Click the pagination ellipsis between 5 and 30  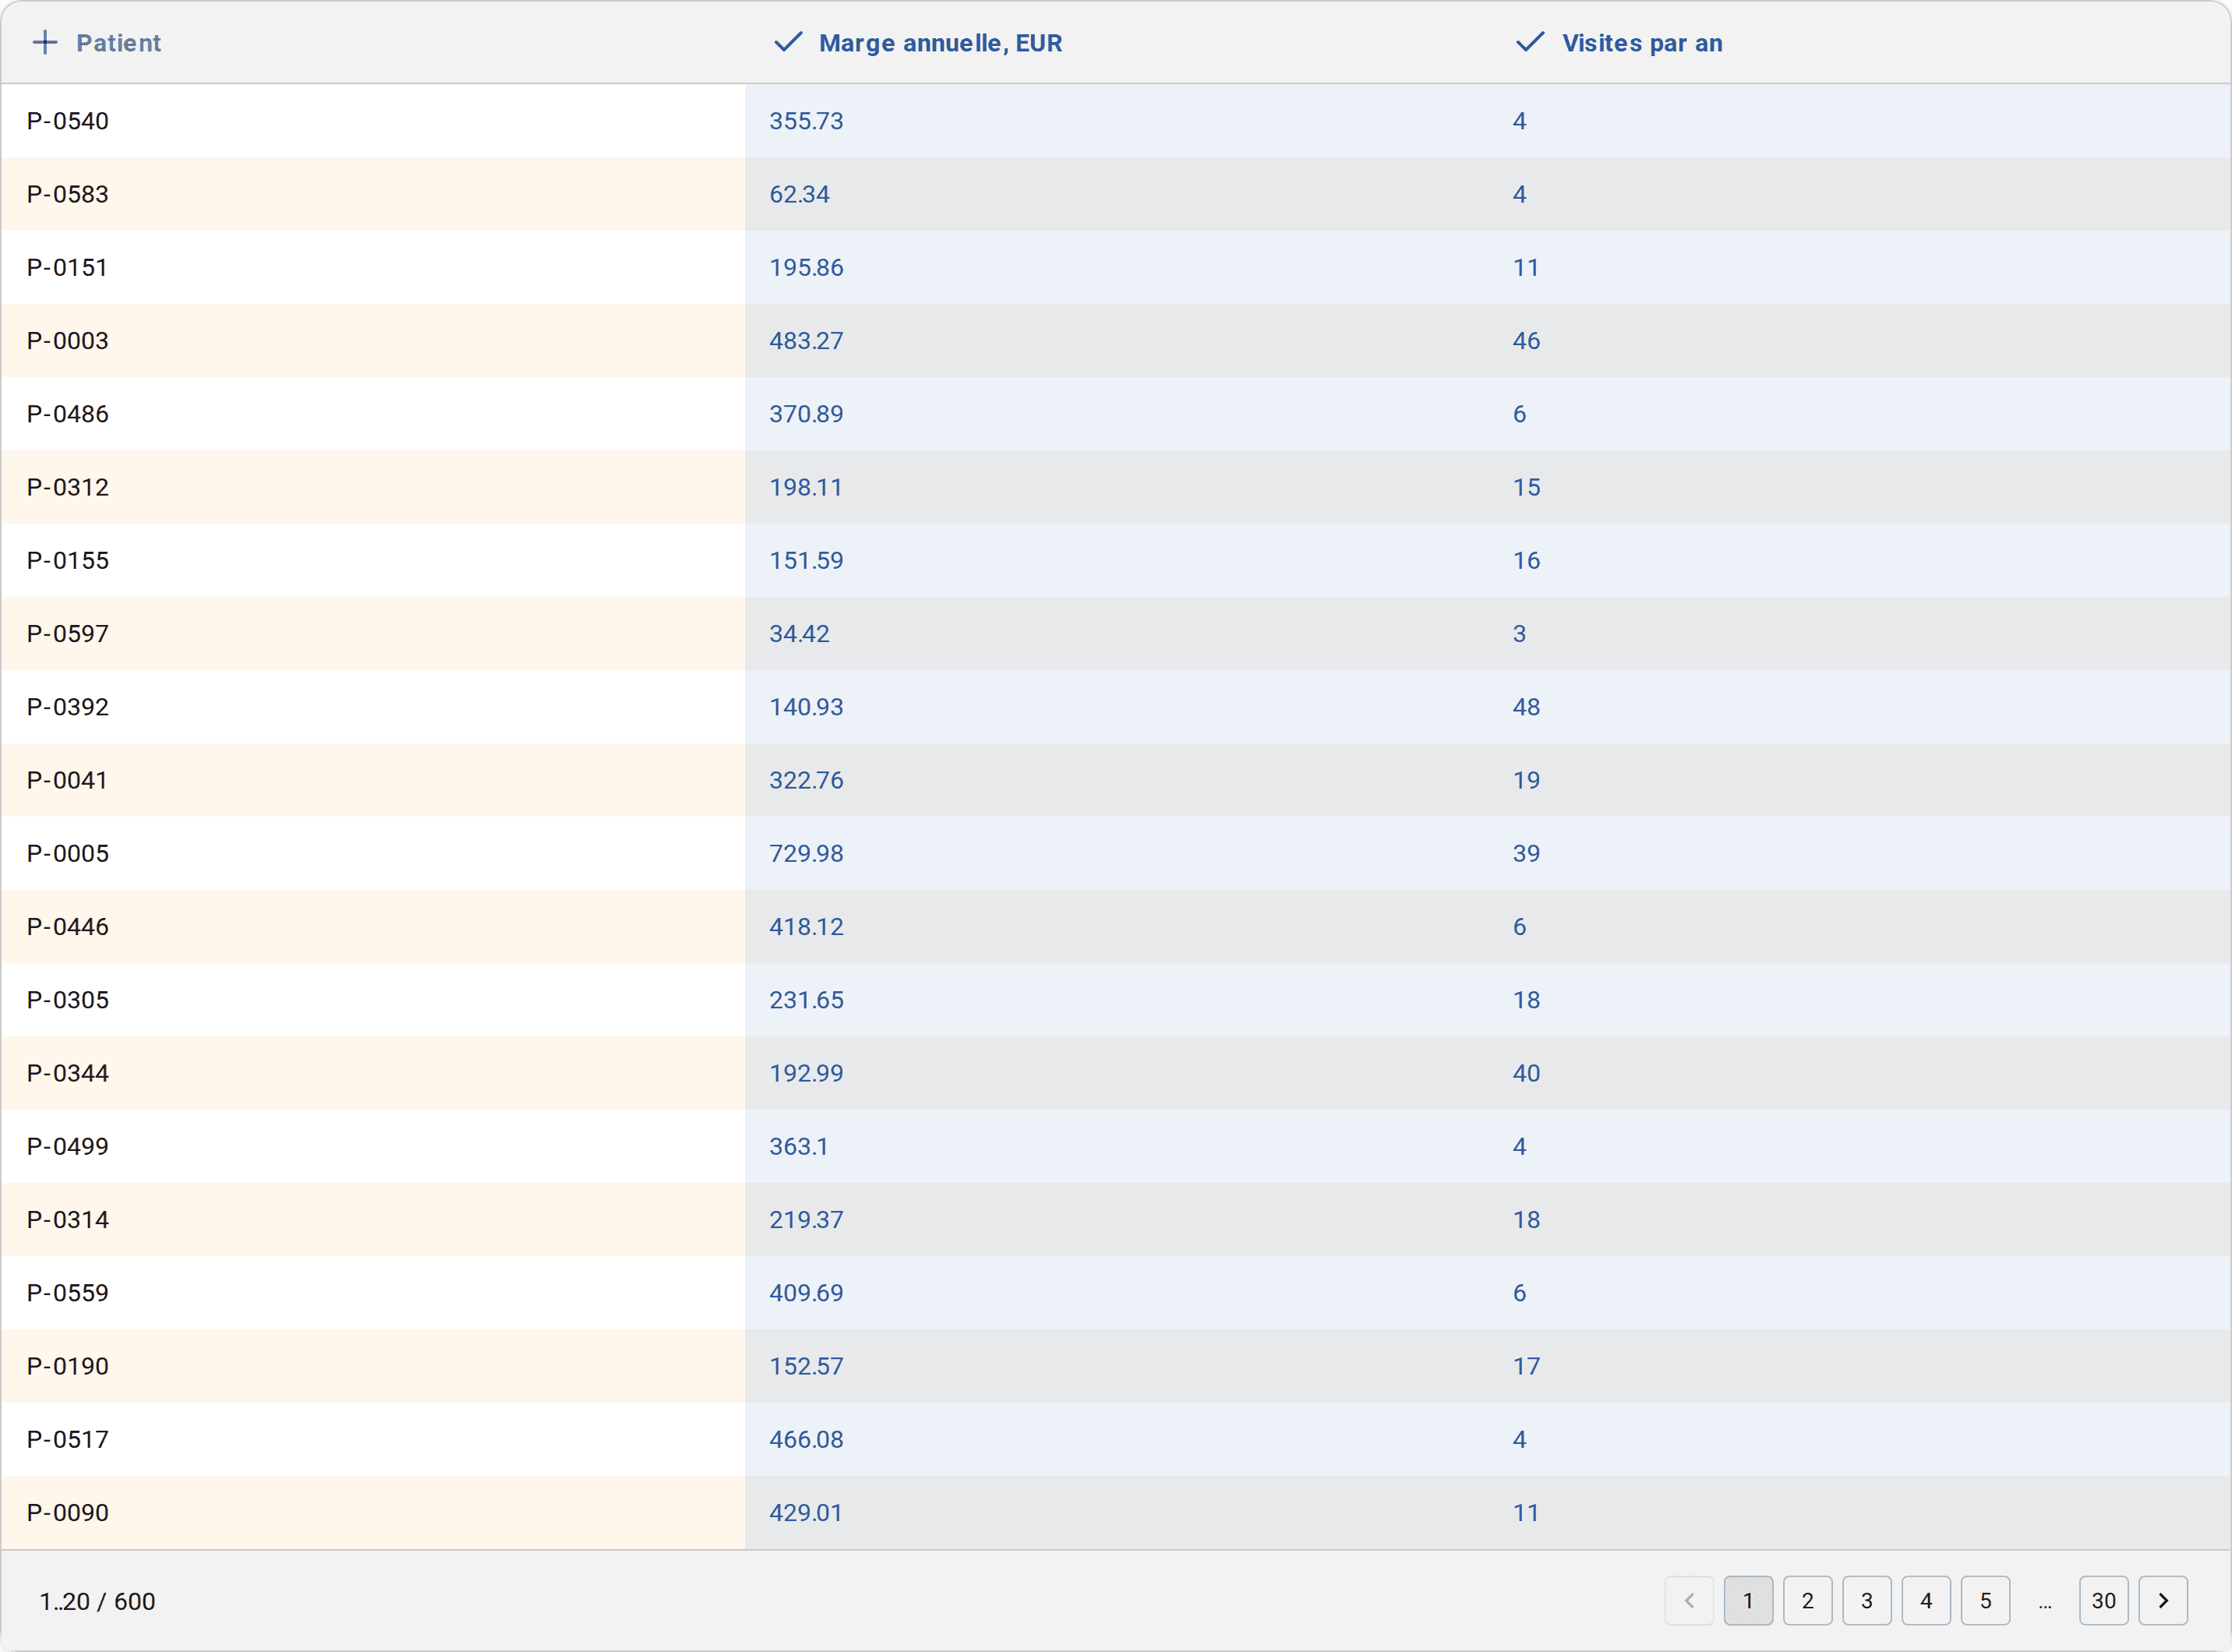click(x=2045, y=1603)
